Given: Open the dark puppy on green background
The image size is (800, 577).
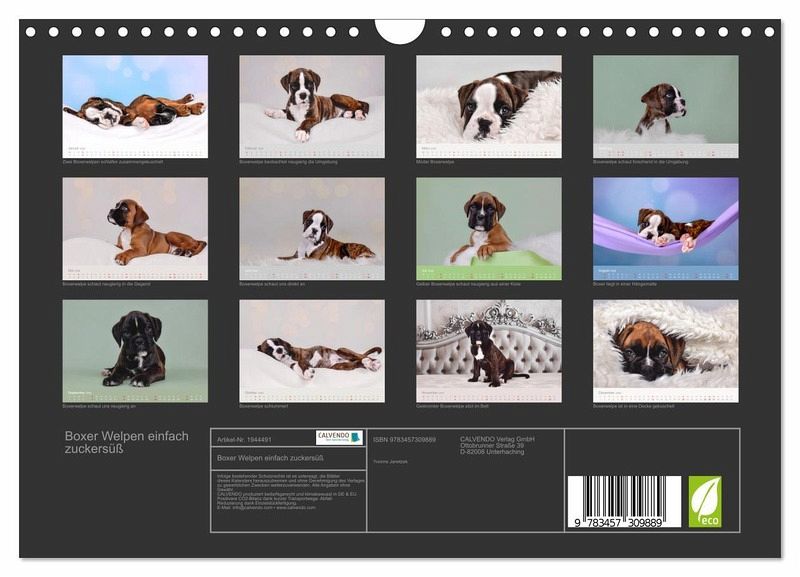Looking at the screenshot, I should tap(135, 347).
